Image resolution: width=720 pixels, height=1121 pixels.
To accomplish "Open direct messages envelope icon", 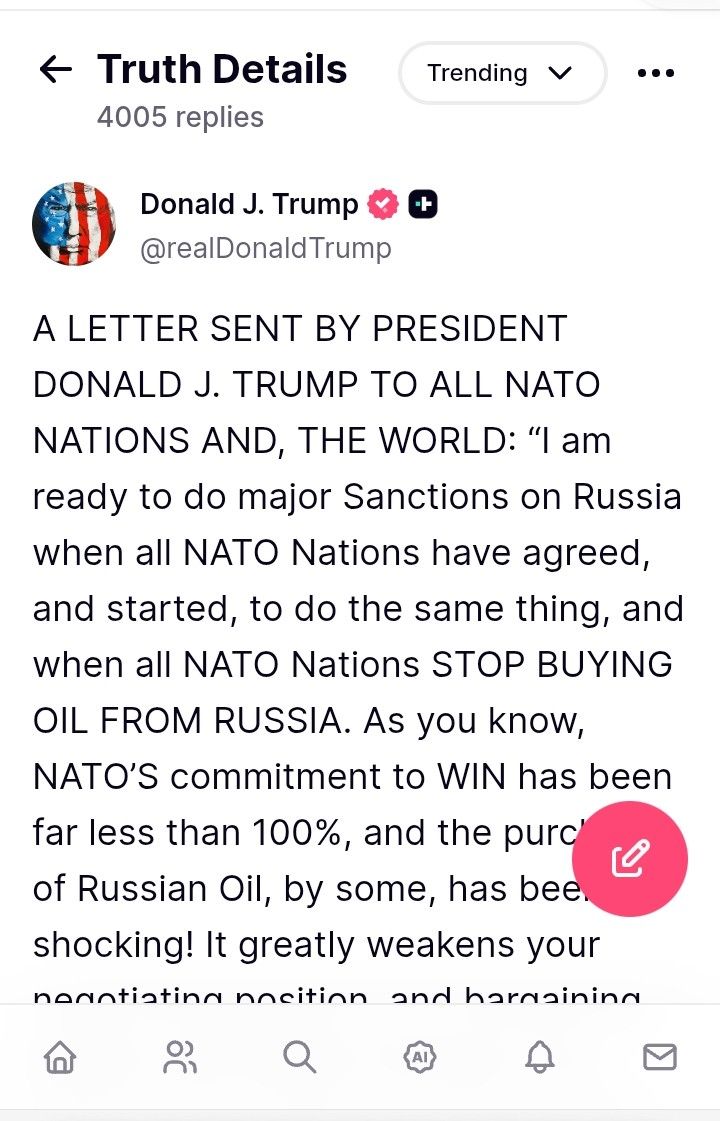I will (659, 1057).
